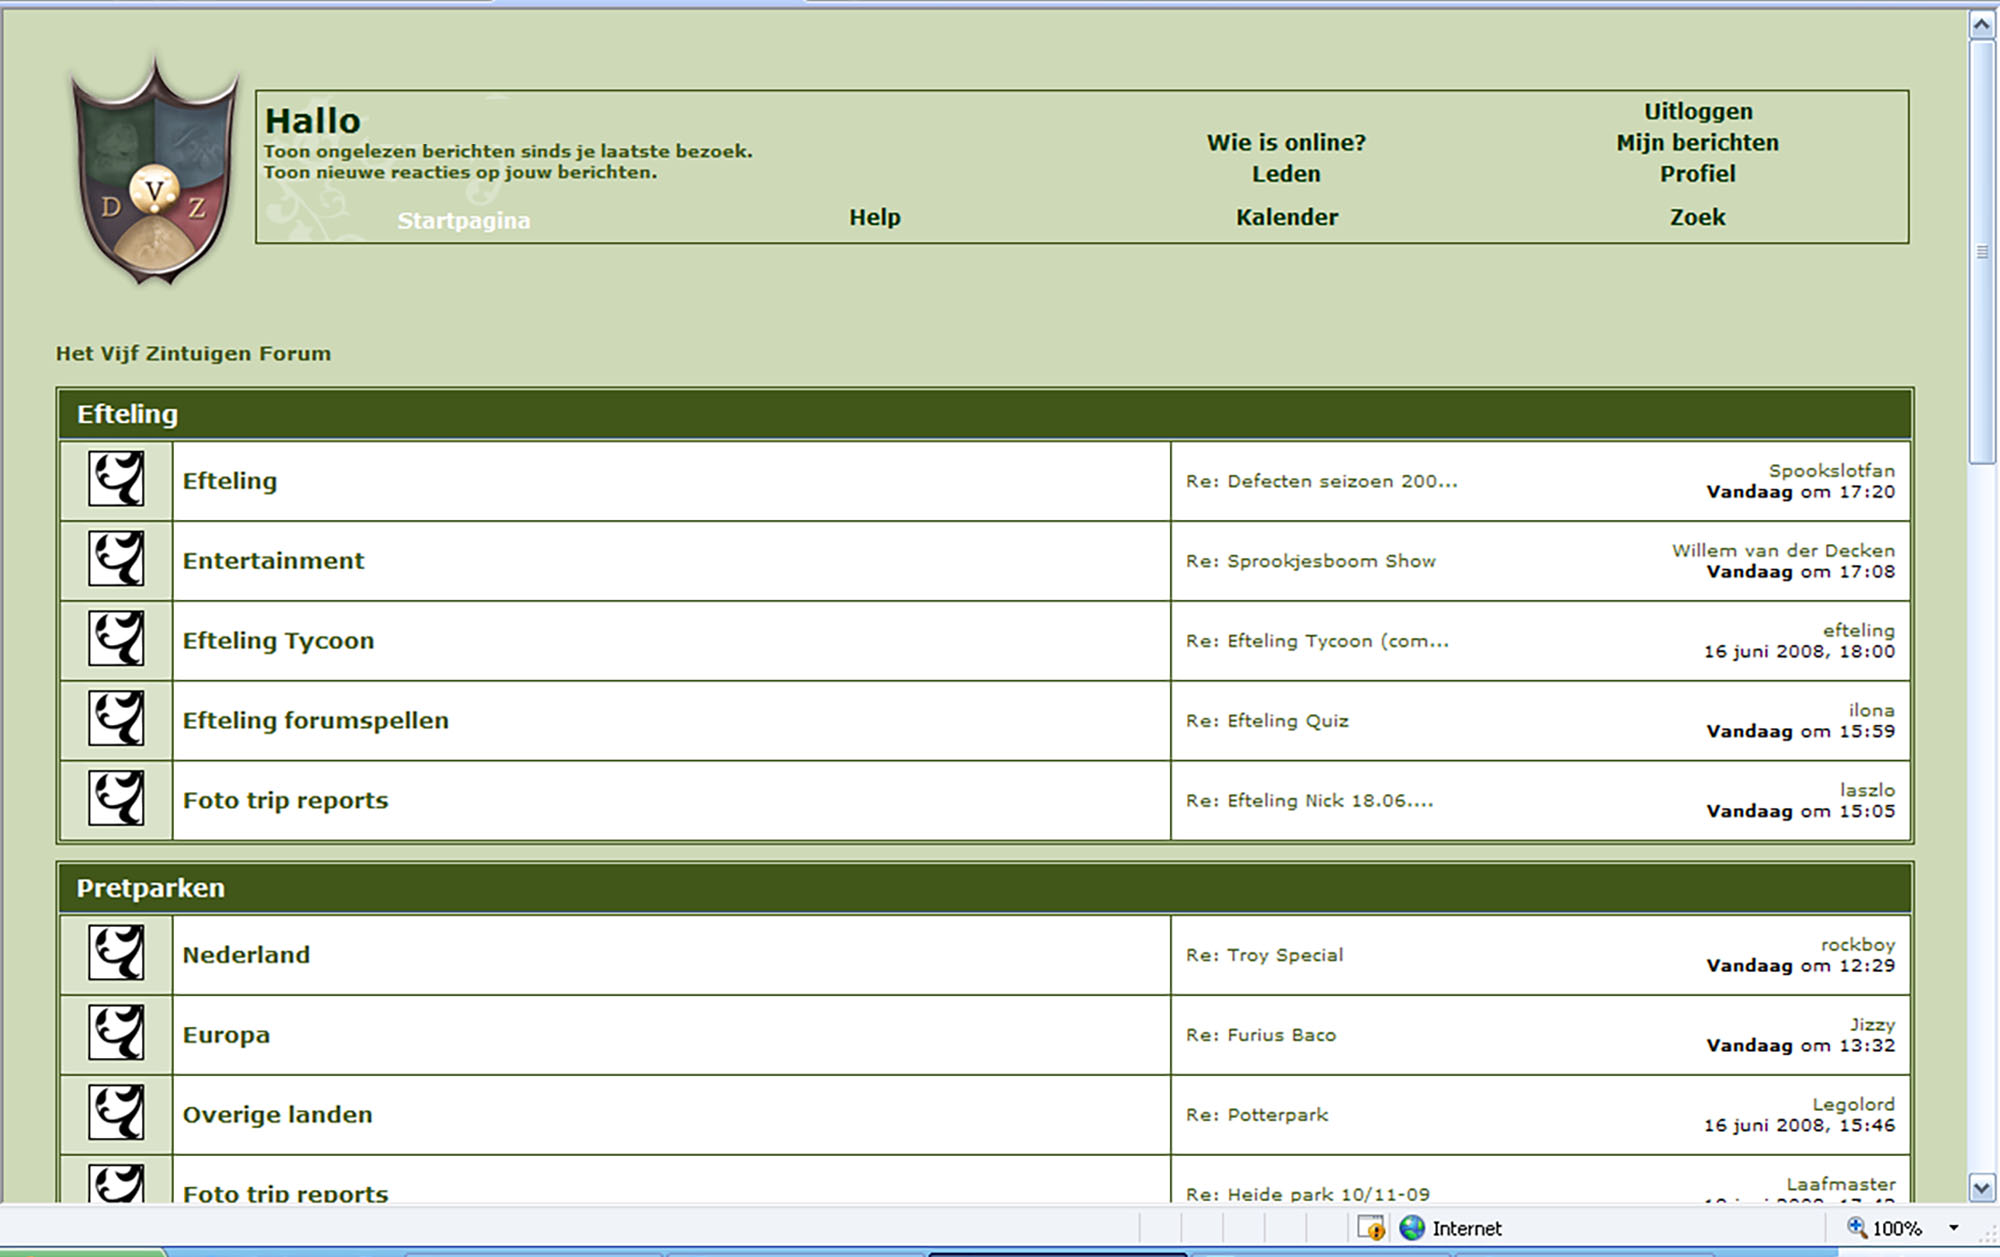
Task: View user efteling's profile
Action: (1858, 630)
